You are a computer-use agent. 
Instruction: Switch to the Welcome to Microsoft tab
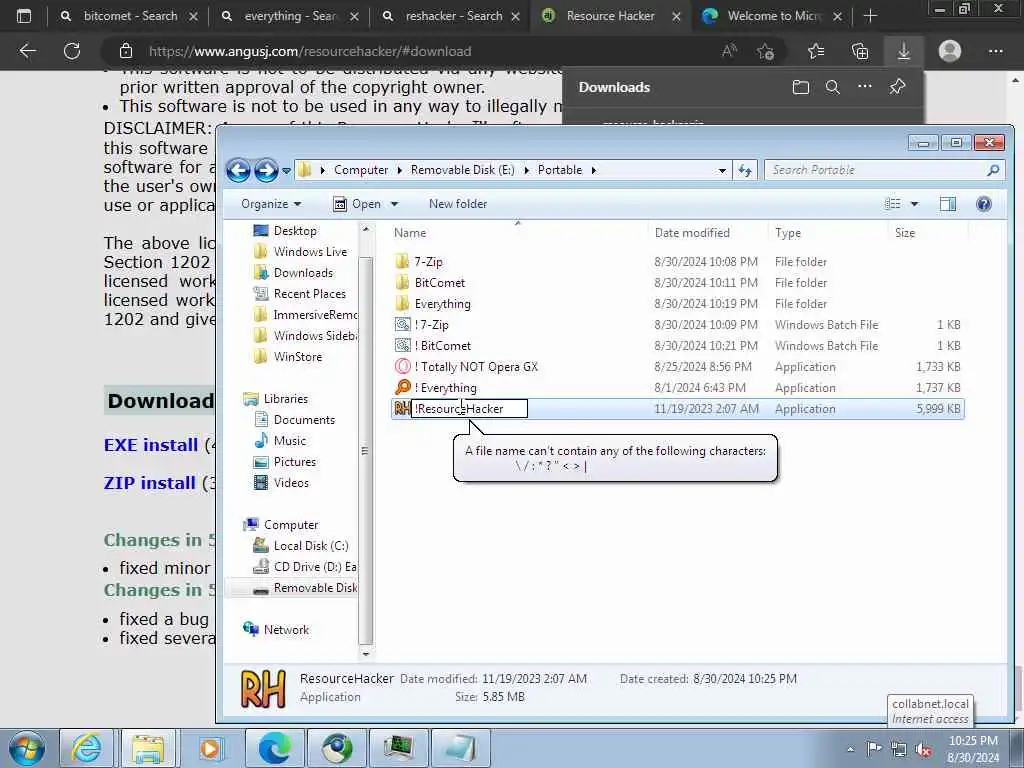[774, 16]
